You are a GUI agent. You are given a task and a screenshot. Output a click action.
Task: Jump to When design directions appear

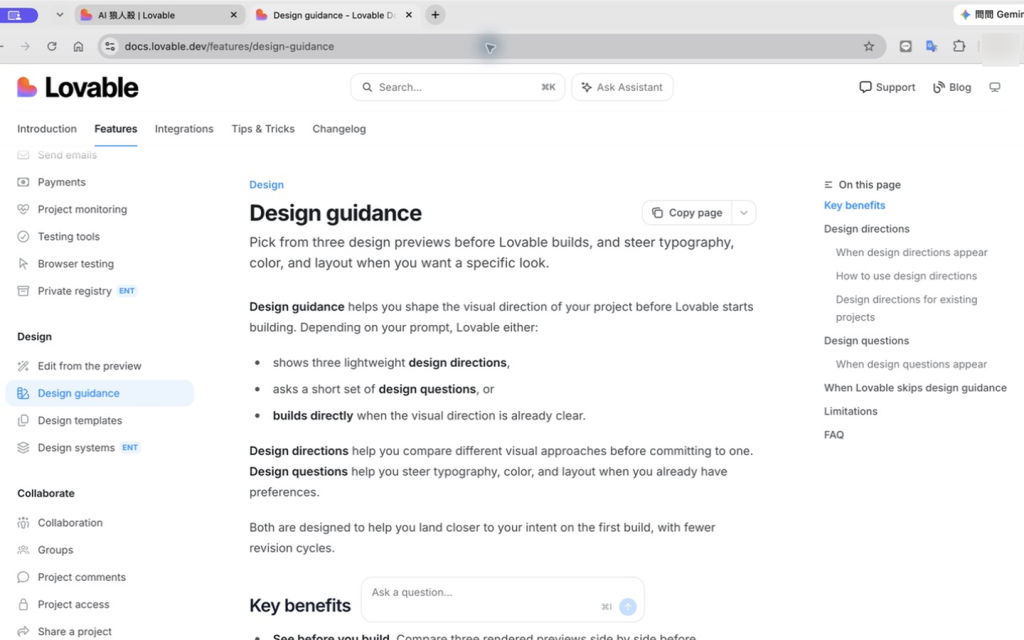(911, 252)
